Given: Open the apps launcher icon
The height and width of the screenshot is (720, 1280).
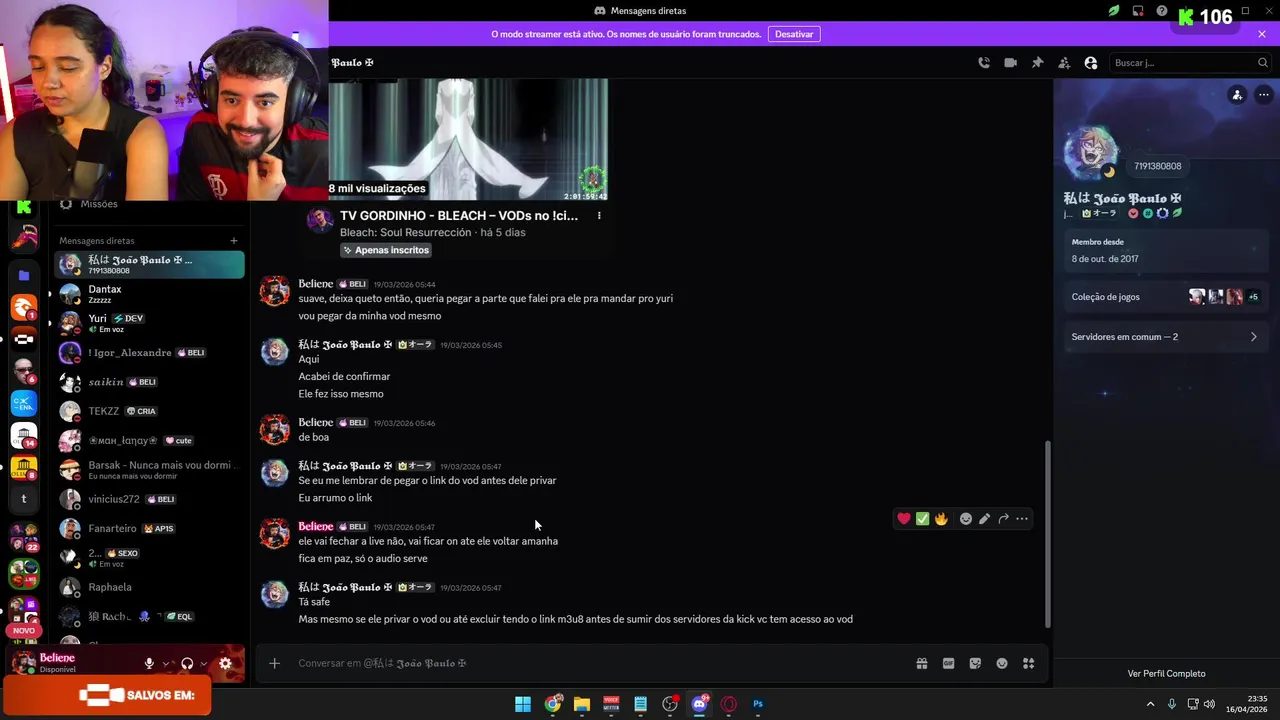Looking at the screenshot, I should click(1028, 663).
